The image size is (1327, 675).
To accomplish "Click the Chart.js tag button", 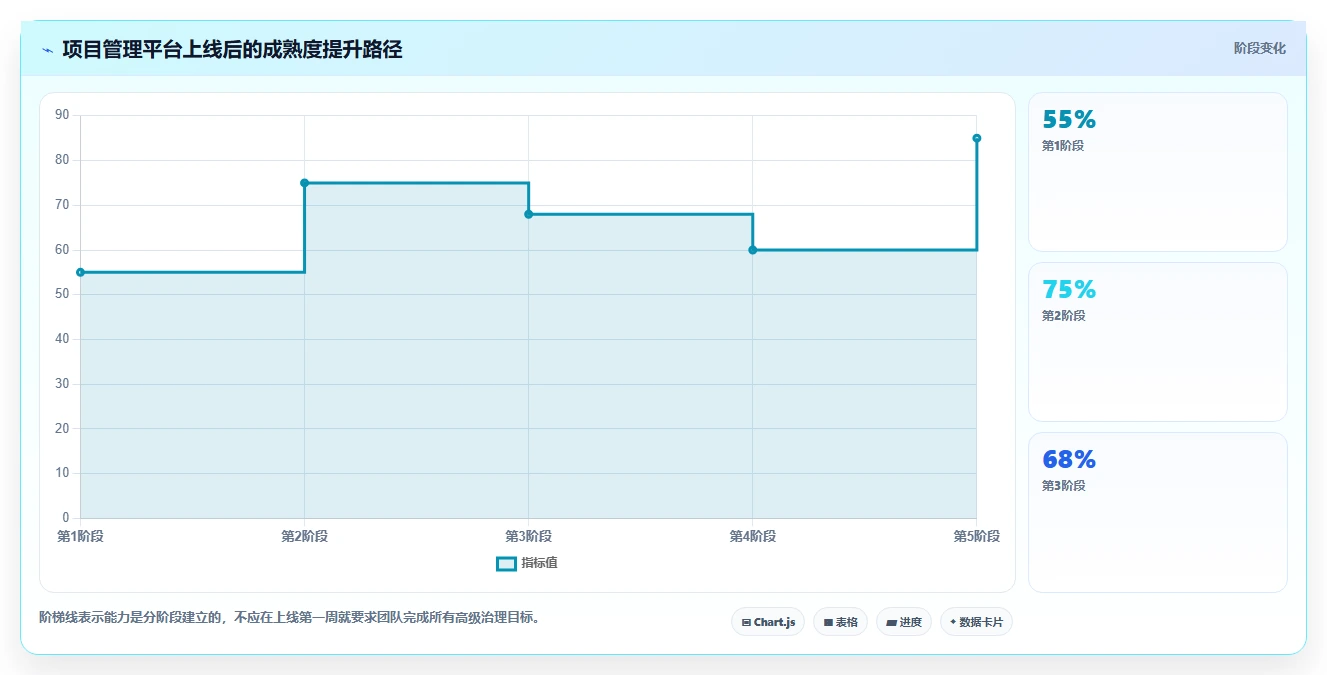I will click(768, 622).
